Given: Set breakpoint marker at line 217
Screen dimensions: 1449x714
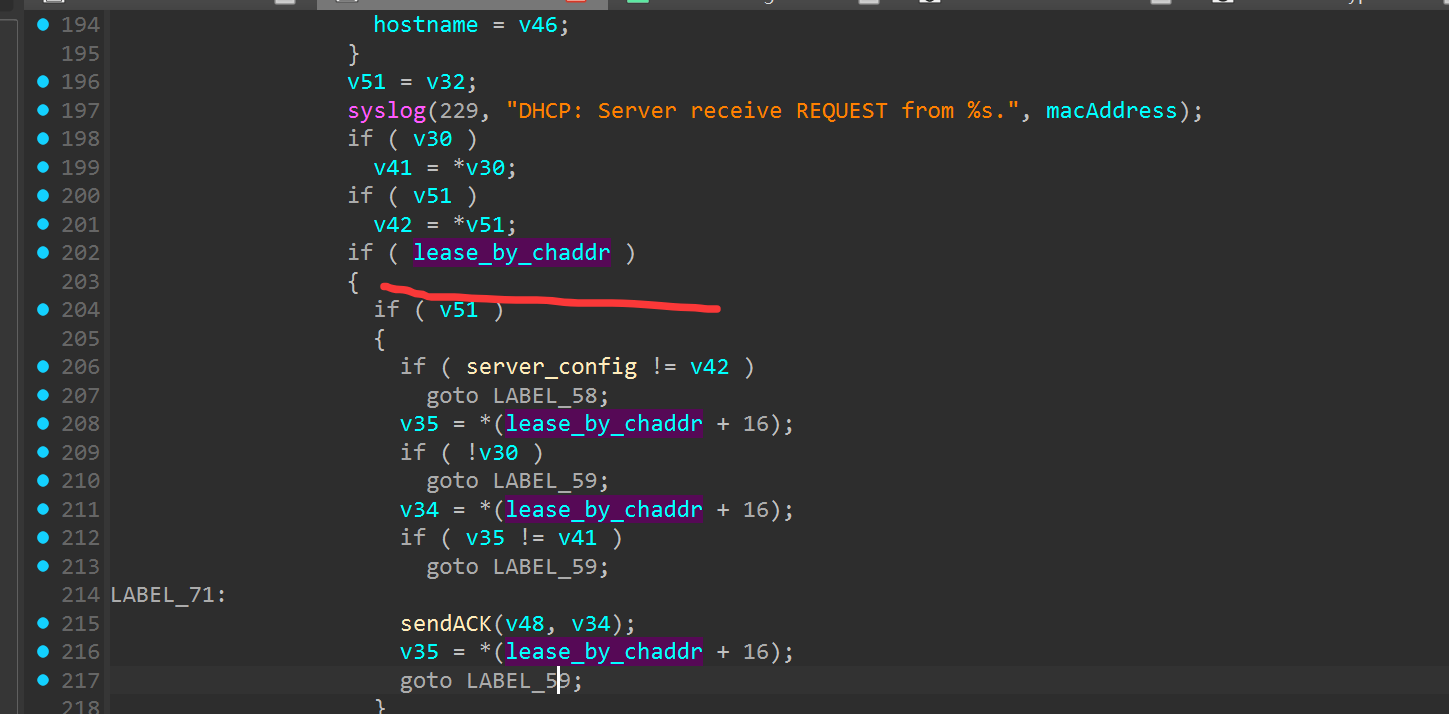Looking at the screenshot, I should coord(42,680).
